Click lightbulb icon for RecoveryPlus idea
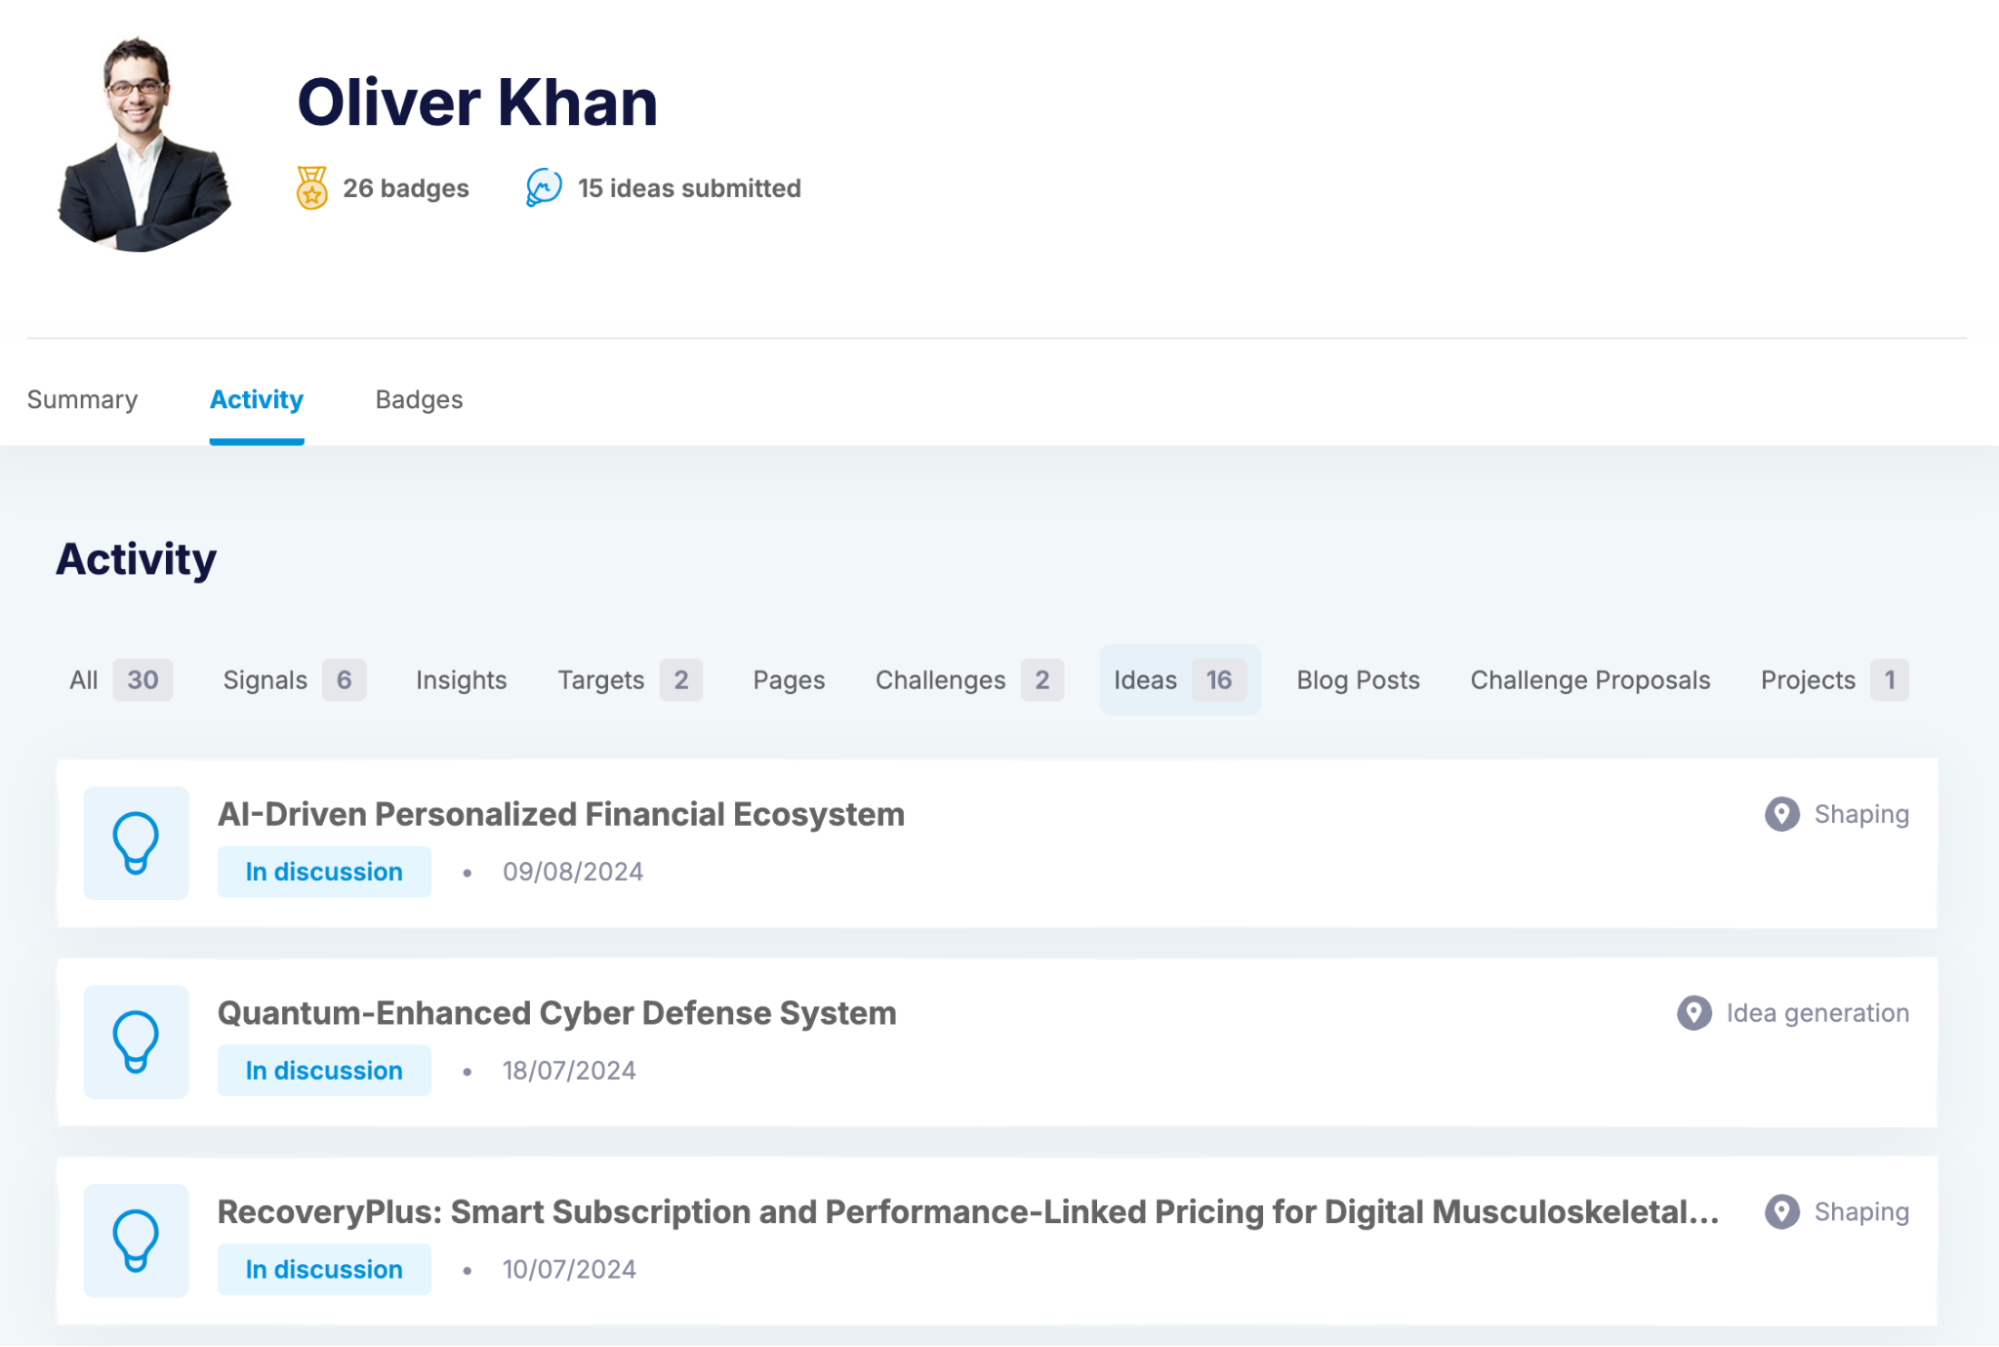The height and width of the screenshot is (1347, 1999). (x=136, y=1241)
